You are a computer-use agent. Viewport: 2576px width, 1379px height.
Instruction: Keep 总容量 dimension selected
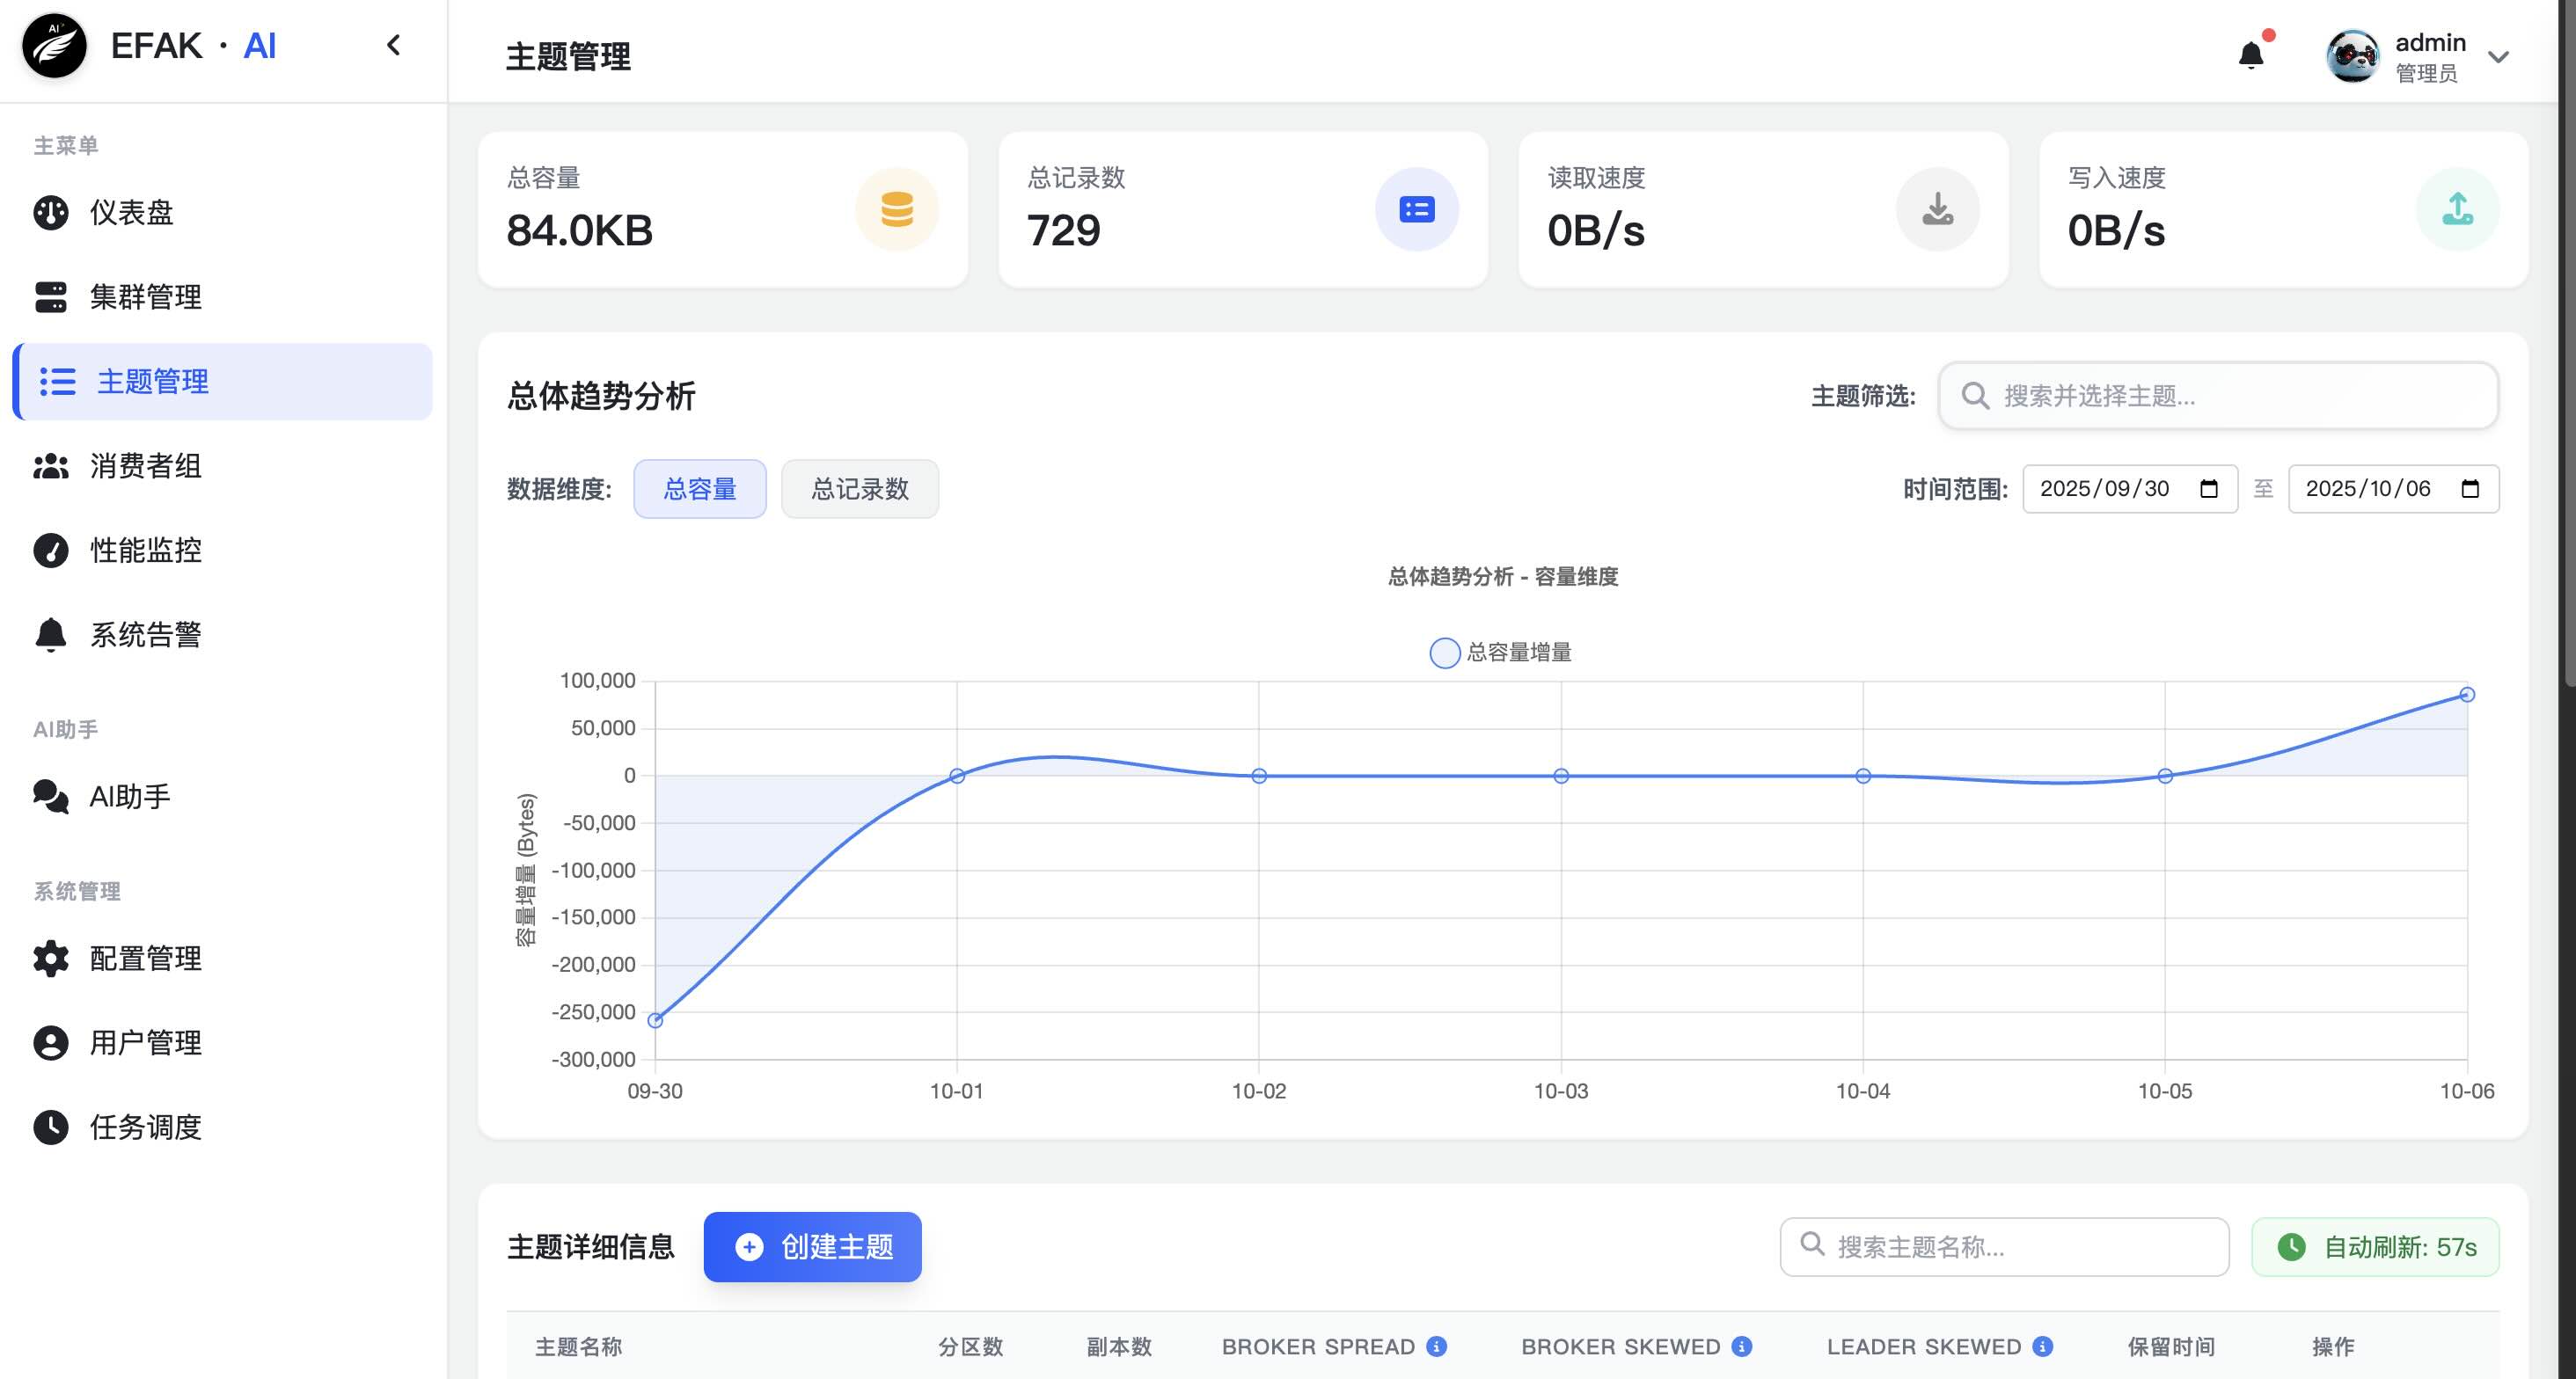[x=699, y=489]
